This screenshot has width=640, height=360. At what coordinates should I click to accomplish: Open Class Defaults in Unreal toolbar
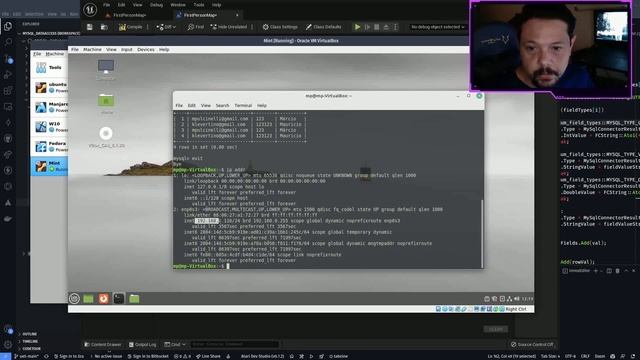coord(324,27)
